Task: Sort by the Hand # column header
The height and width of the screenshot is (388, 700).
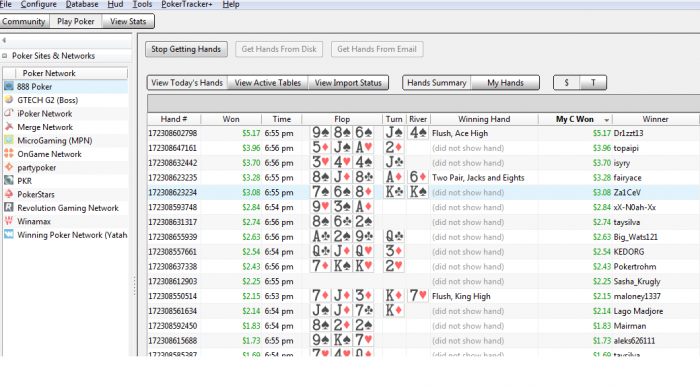Action: 174,119
